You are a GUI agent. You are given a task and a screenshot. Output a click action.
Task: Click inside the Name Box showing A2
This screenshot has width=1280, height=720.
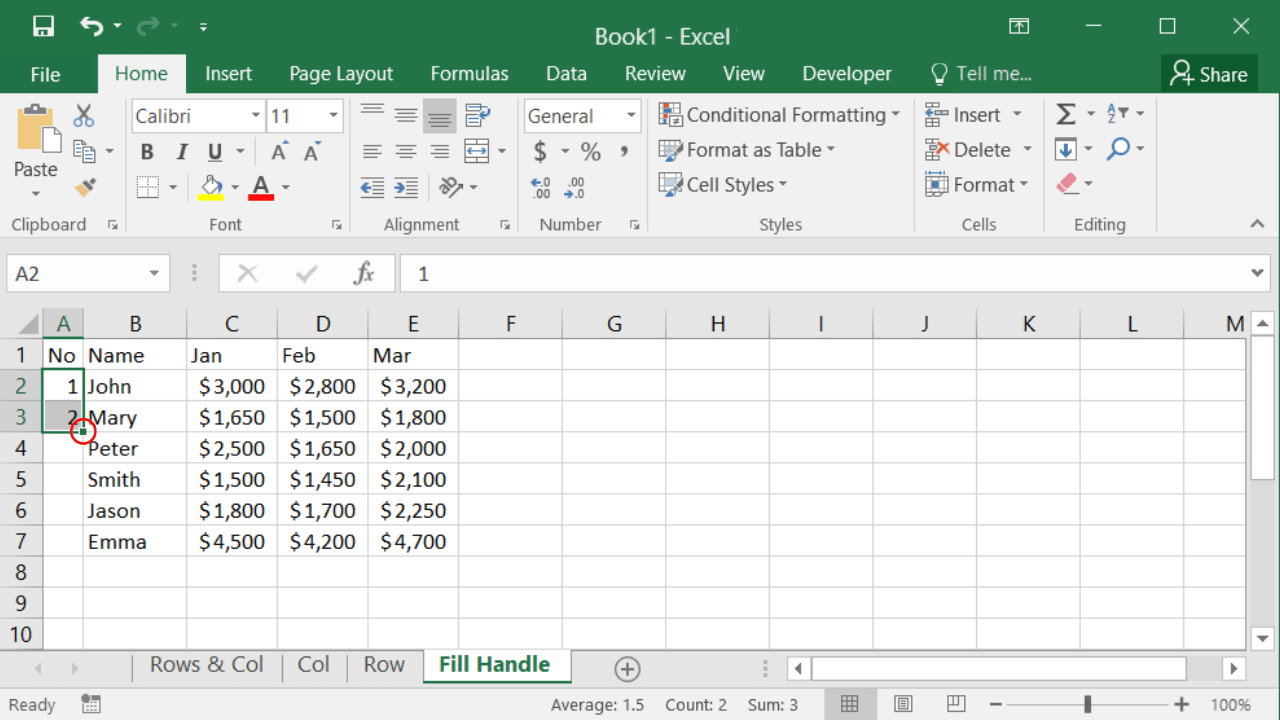pyautogui.click(x=75, y=274)
